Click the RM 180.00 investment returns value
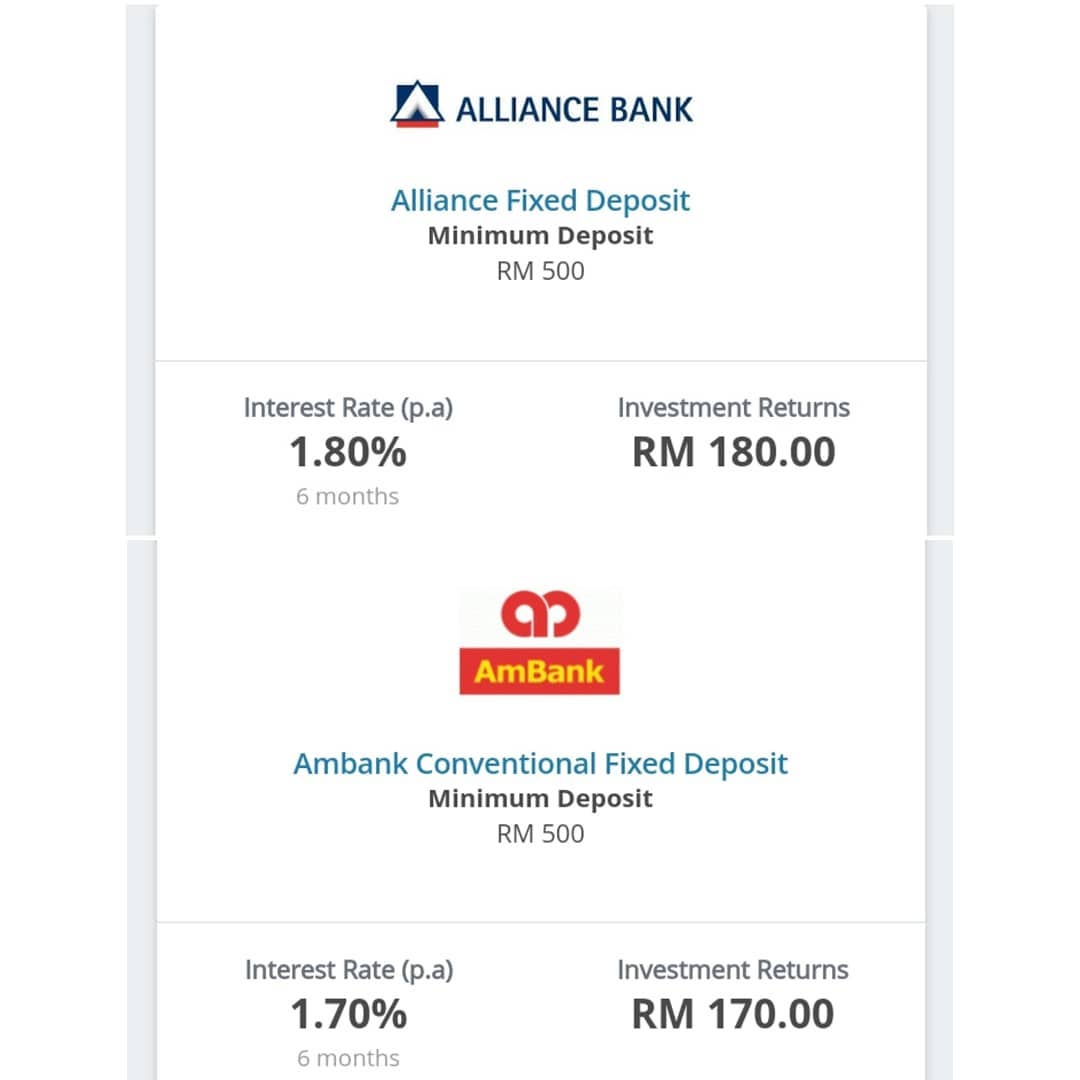 (734, 452)
